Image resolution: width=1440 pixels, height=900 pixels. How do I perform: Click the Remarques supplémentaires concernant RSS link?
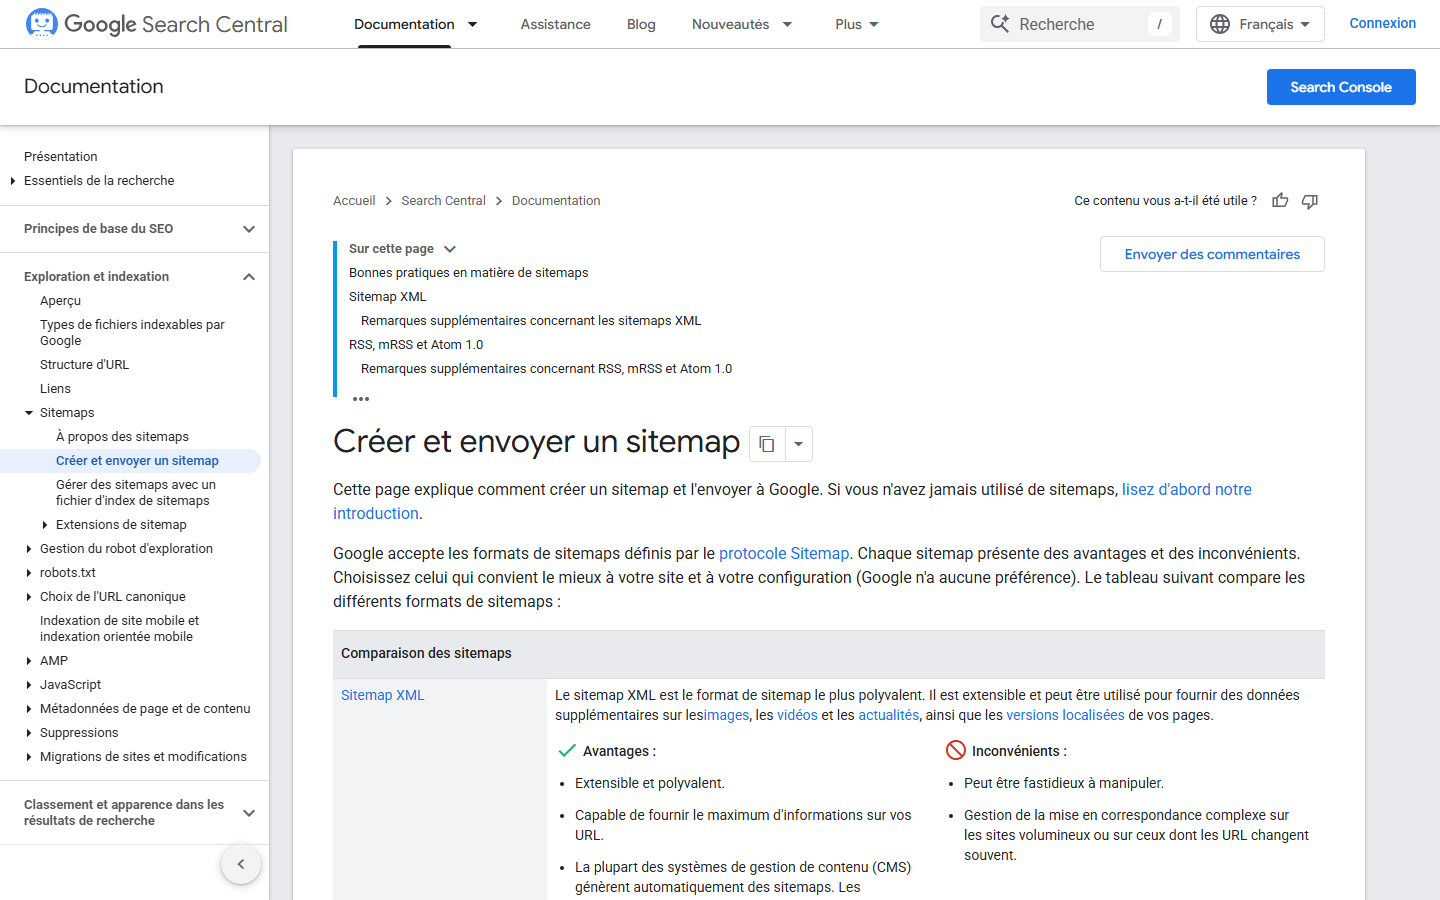click(546, 369)
